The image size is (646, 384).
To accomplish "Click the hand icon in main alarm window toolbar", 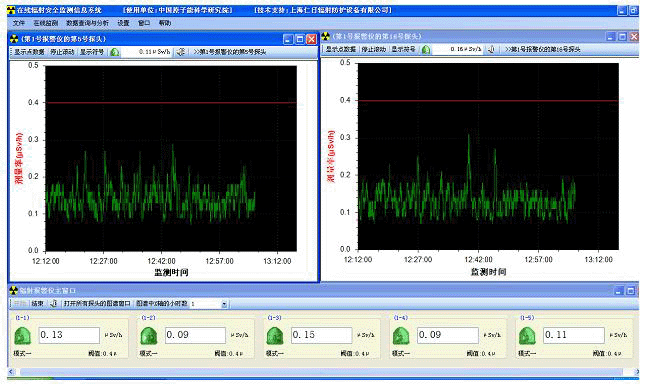I will pos(54,304).
